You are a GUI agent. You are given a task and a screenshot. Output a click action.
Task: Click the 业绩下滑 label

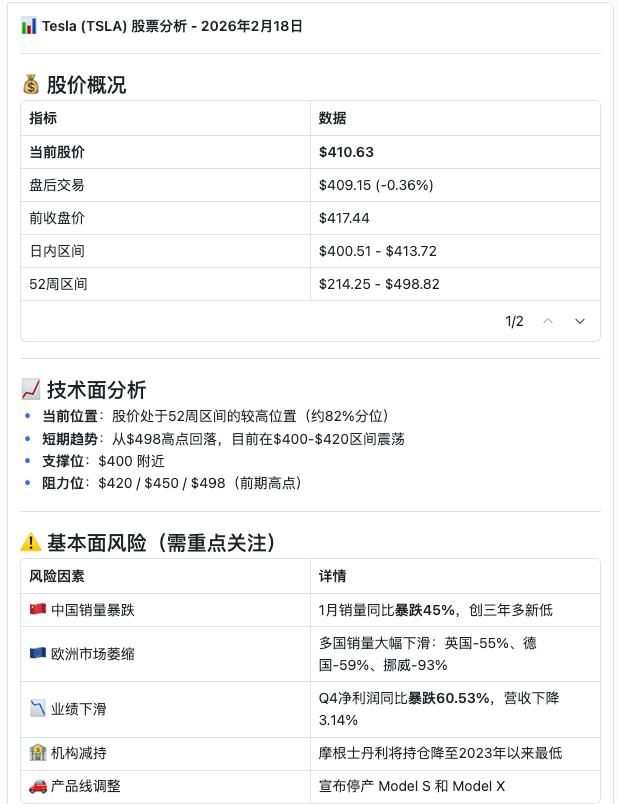click(x=78, y=709)
